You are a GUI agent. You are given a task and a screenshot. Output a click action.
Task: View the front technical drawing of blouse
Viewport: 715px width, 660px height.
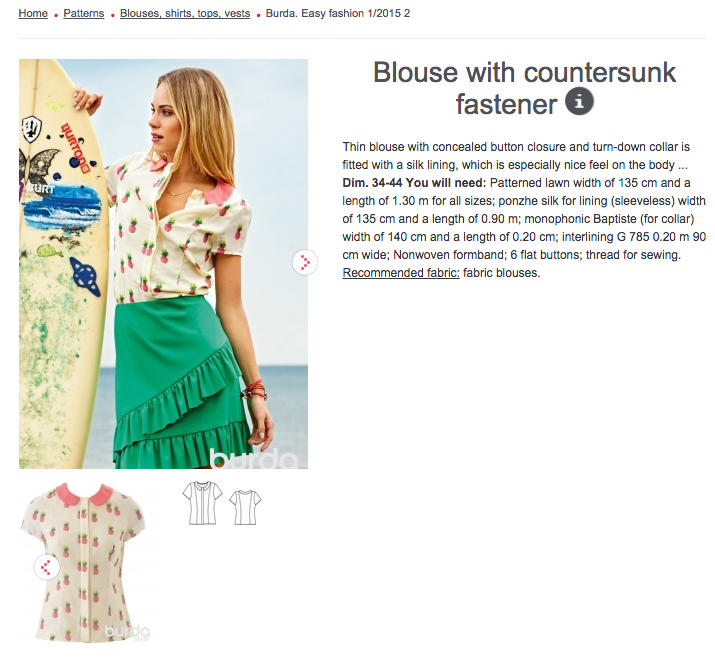click(x=202, y=503)
